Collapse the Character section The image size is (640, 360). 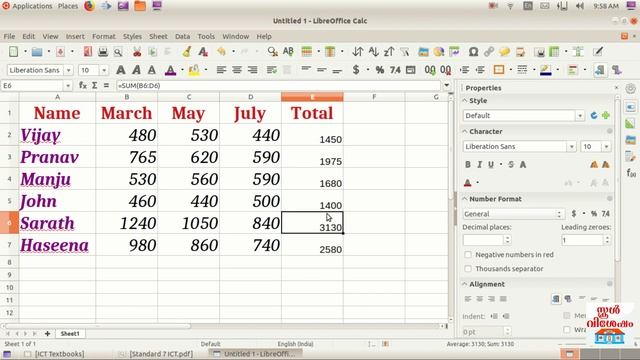point(465,131)
